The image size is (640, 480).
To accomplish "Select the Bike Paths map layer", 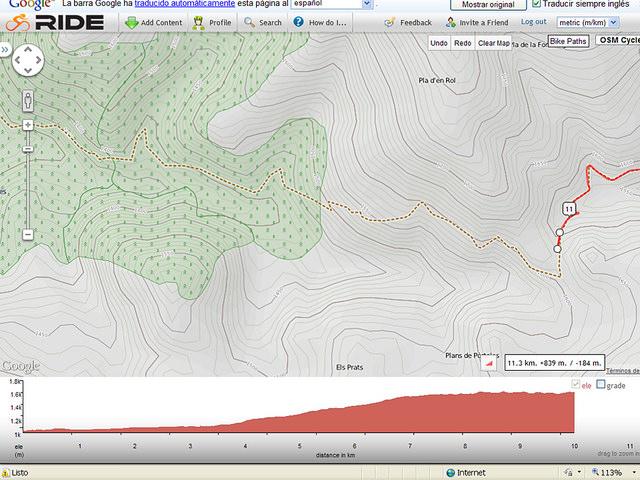I will pos(568,41).
